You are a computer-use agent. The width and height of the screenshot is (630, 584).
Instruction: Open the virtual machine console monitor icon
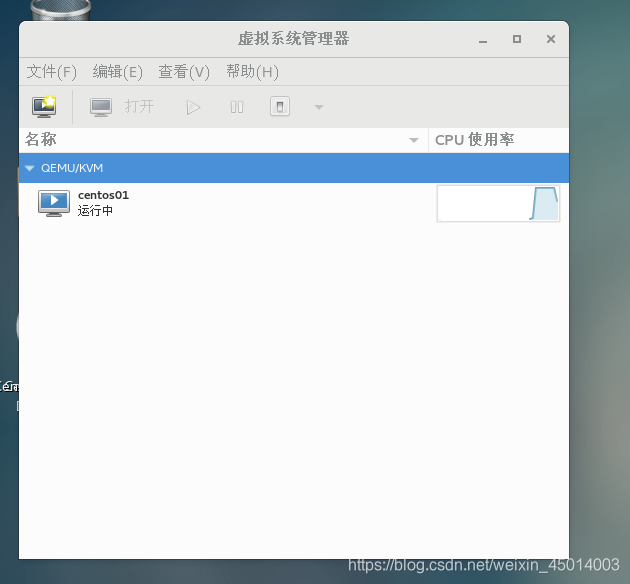(x=101, y=107)
